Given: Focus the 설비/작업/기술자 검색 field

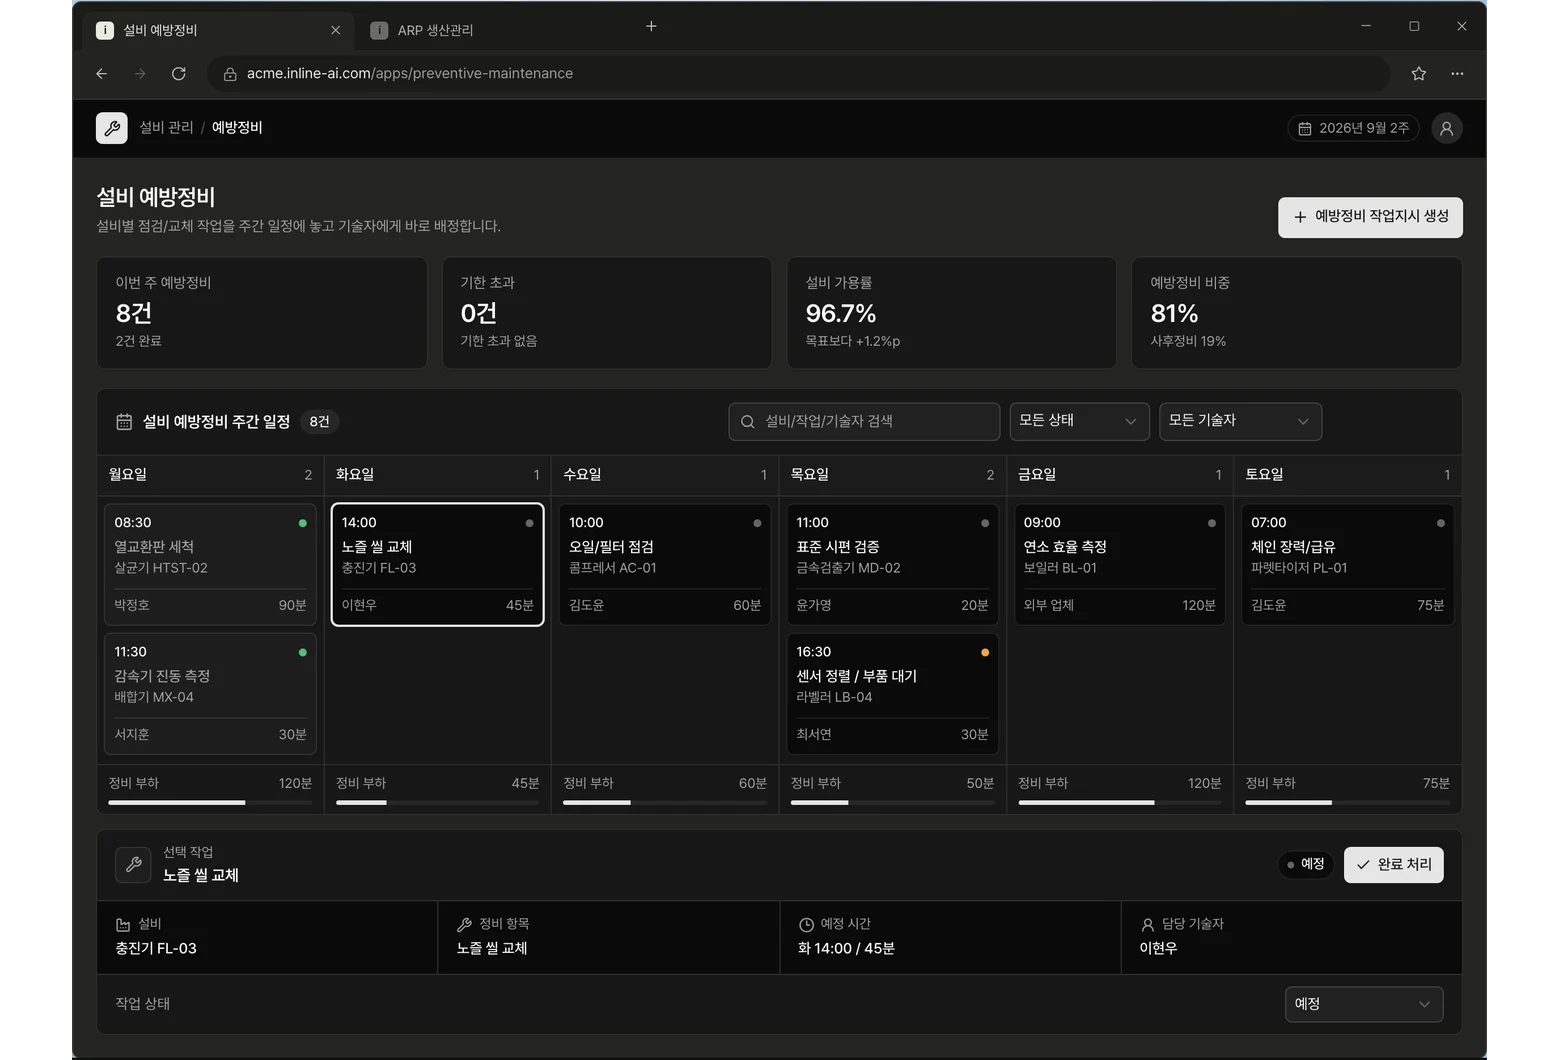Looking at the screenshot, I should click(864, 421).
